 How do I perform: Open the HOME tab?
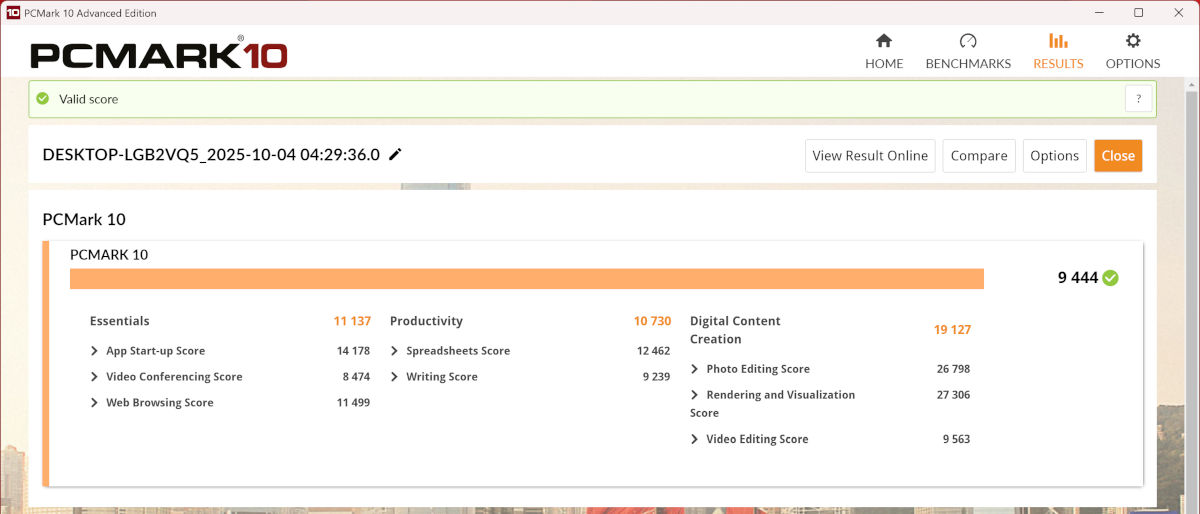coord(884,50)
